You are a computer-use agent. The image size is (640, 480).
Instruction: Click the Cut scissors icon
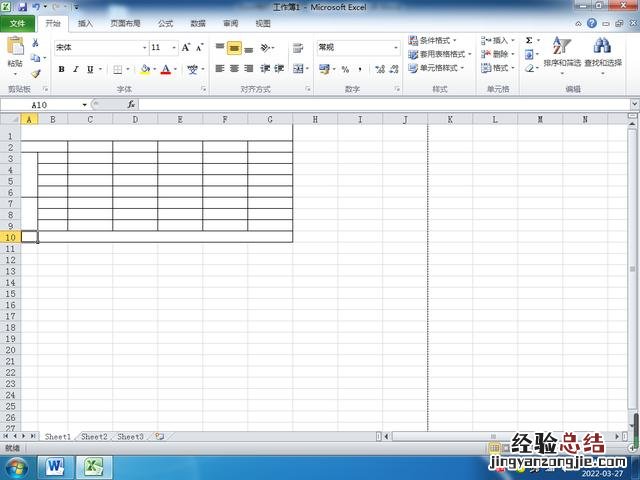(36, 43)
